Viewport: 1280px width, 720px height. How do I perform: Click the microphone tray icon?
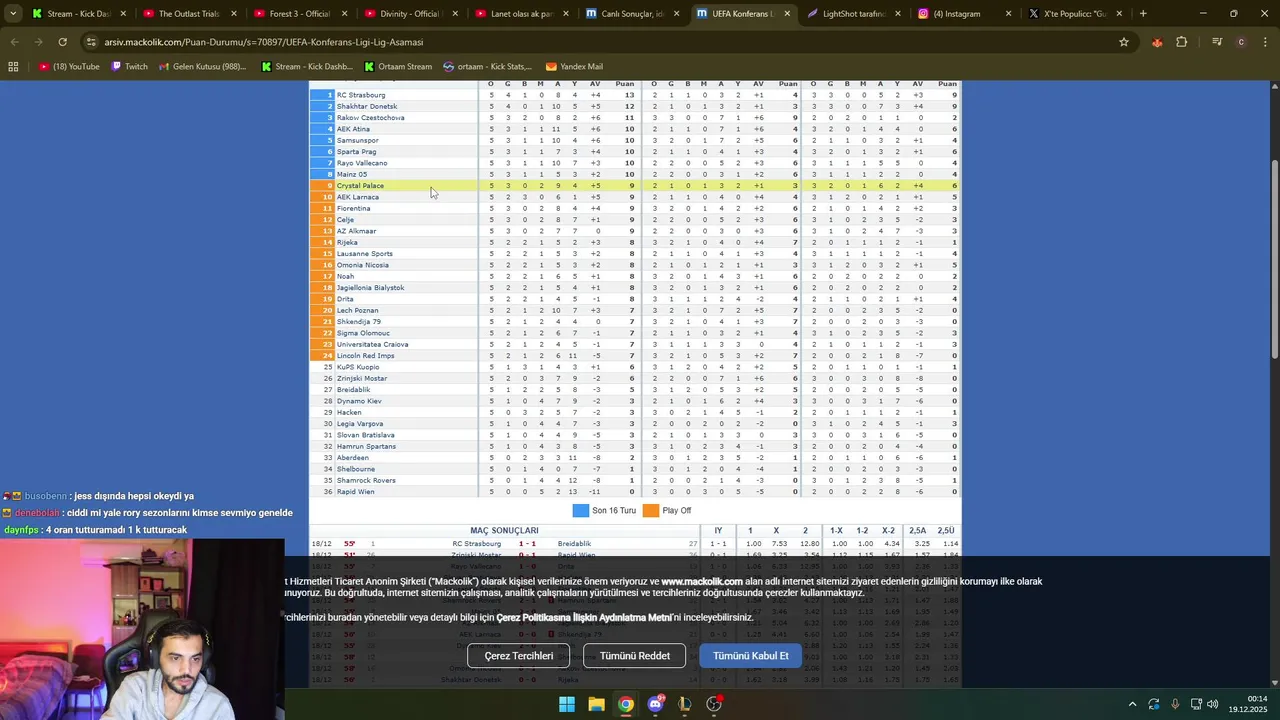(1175, 704)
